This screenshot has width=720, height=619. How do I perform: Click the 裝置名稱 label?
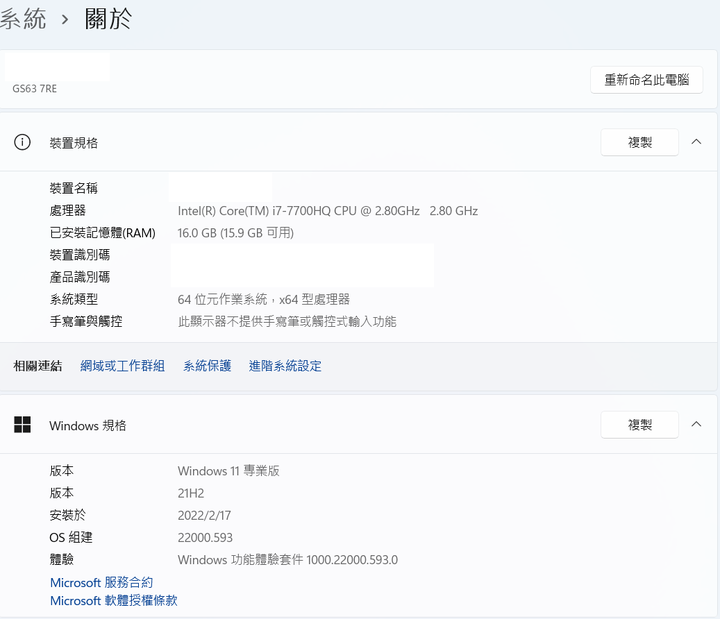pyautogui.click(x=73, y=188)
